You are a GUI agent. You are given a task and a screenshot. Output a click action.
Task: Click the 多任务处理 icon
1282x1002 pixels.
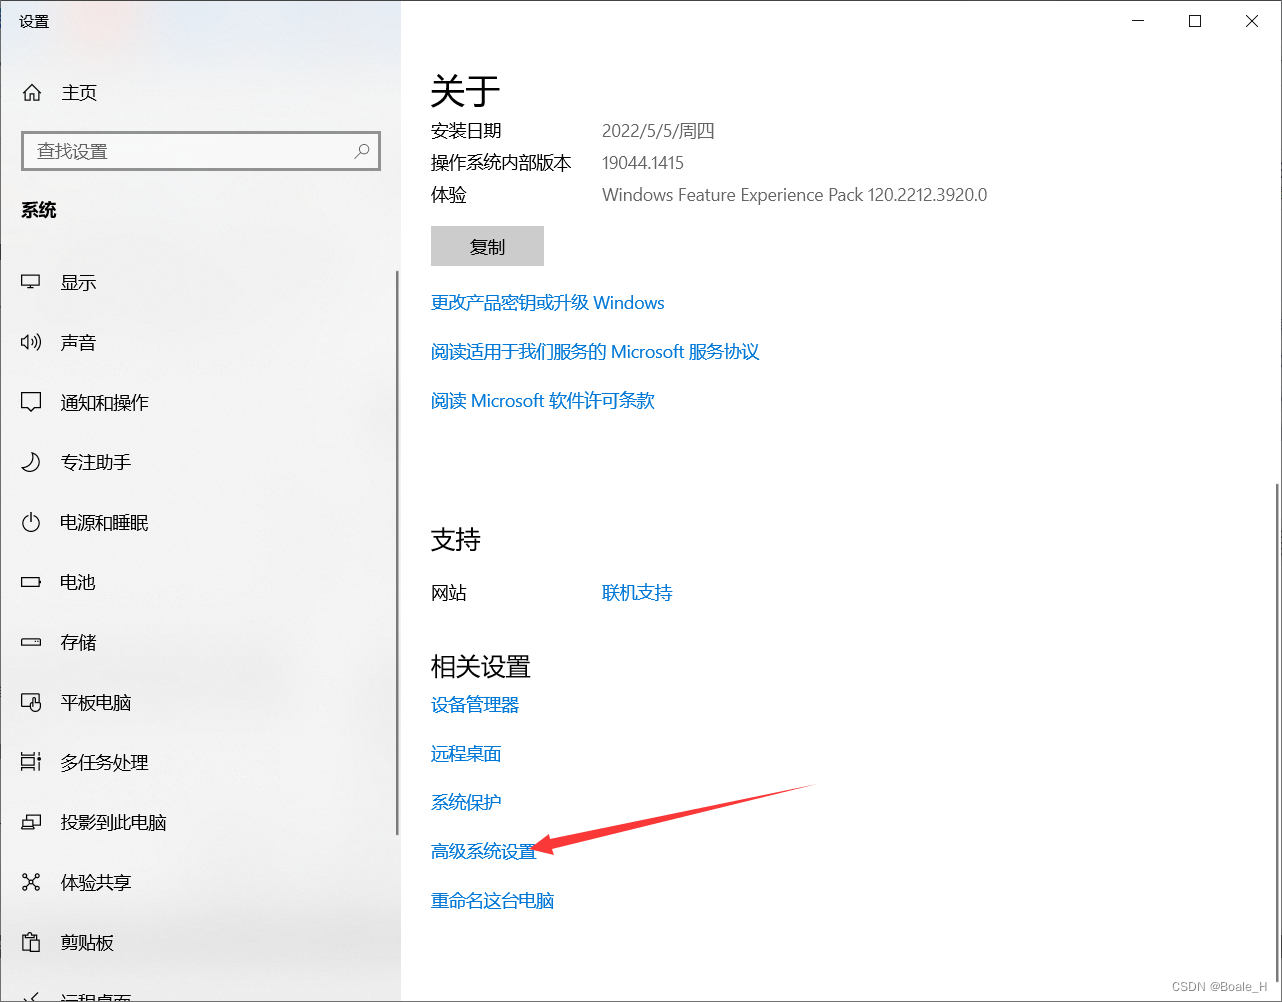click(31, 762)
